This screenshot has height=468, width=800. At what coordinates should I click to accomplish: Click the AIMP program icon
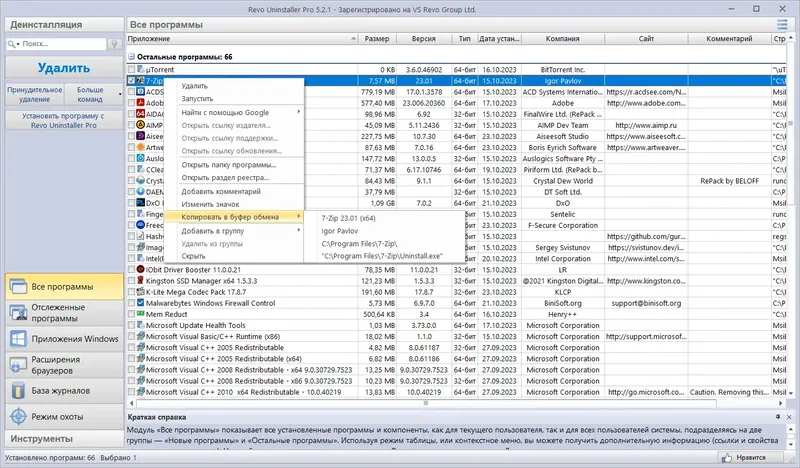point(141,125)
